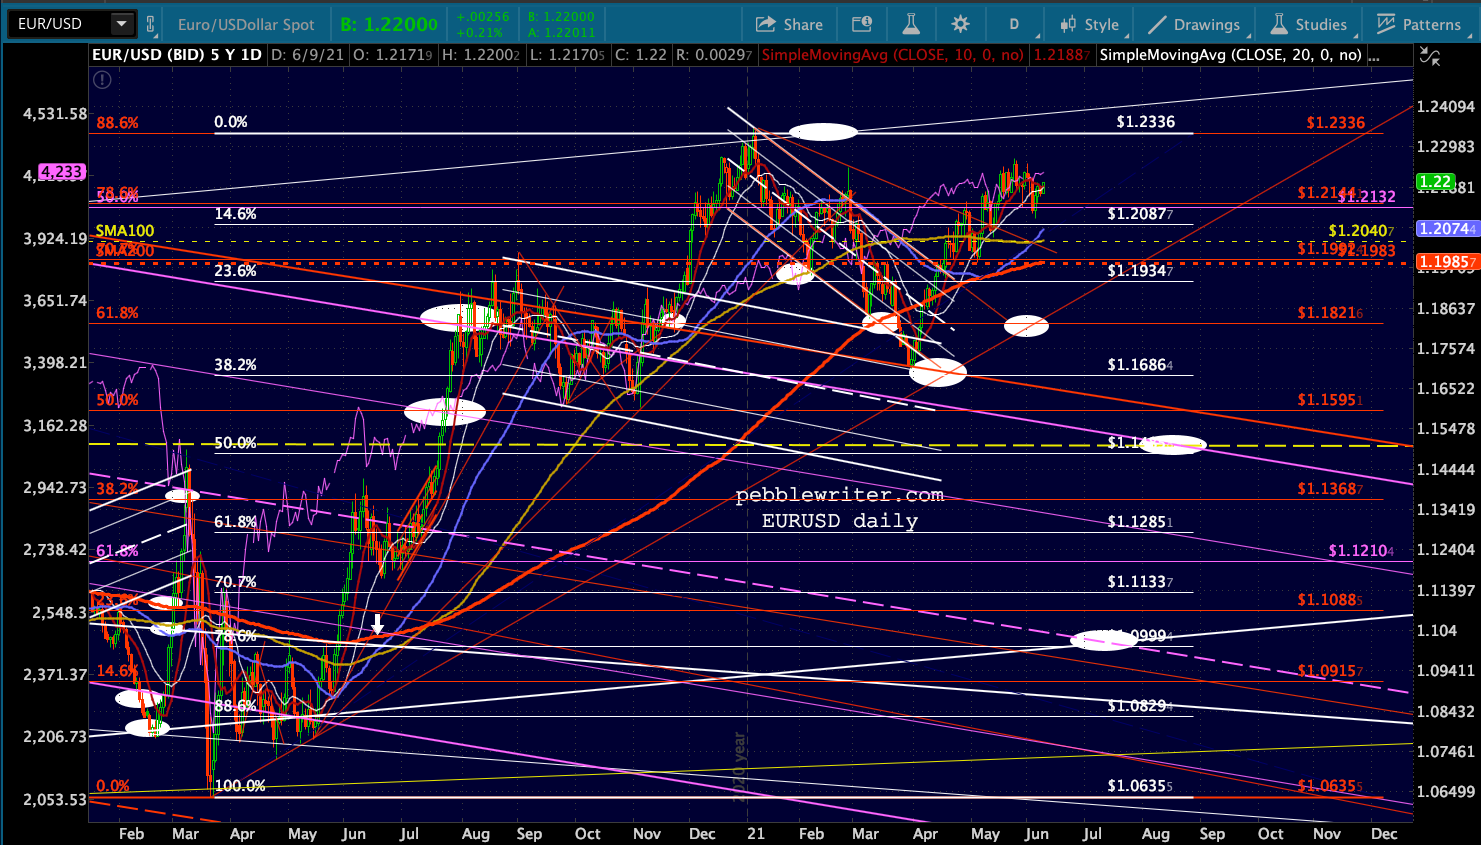1481x845 pixels.
Task: Select the D timeframe button
Action: pyautogui.click(x=1014, y=24)
